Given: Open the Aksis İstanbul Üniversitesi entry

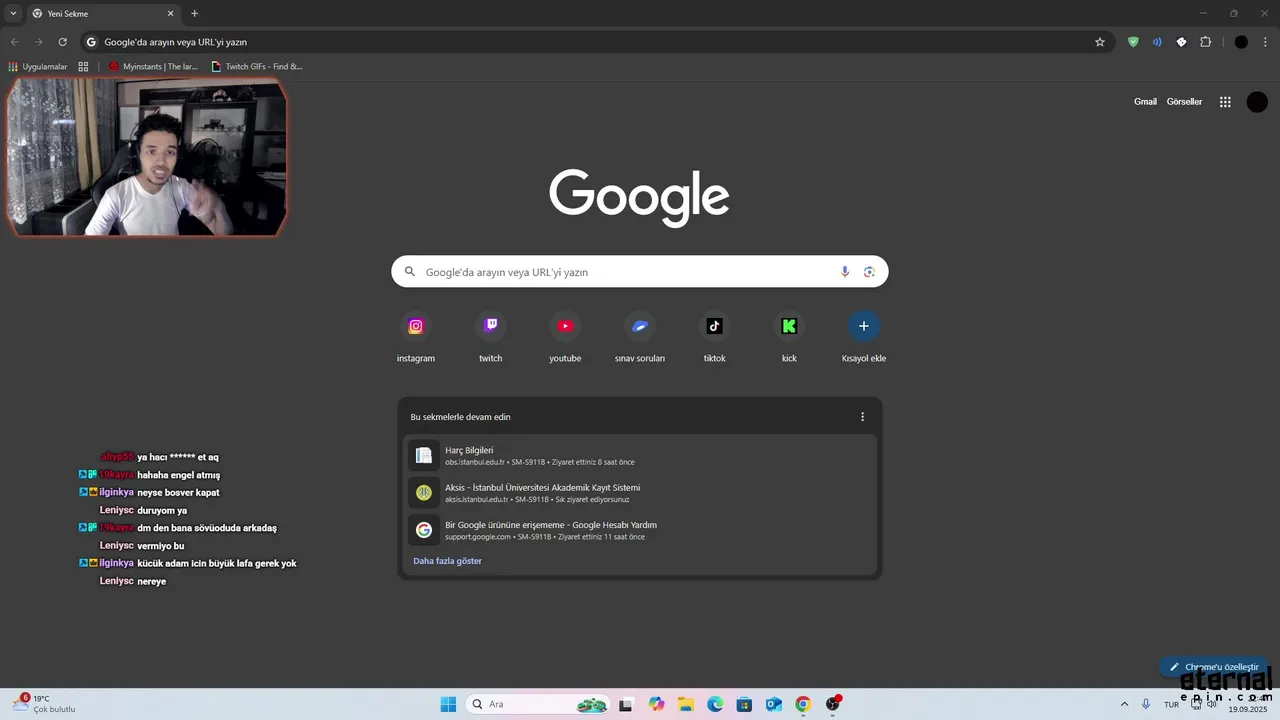Looking at the screenshot, I should click(640, 493).
